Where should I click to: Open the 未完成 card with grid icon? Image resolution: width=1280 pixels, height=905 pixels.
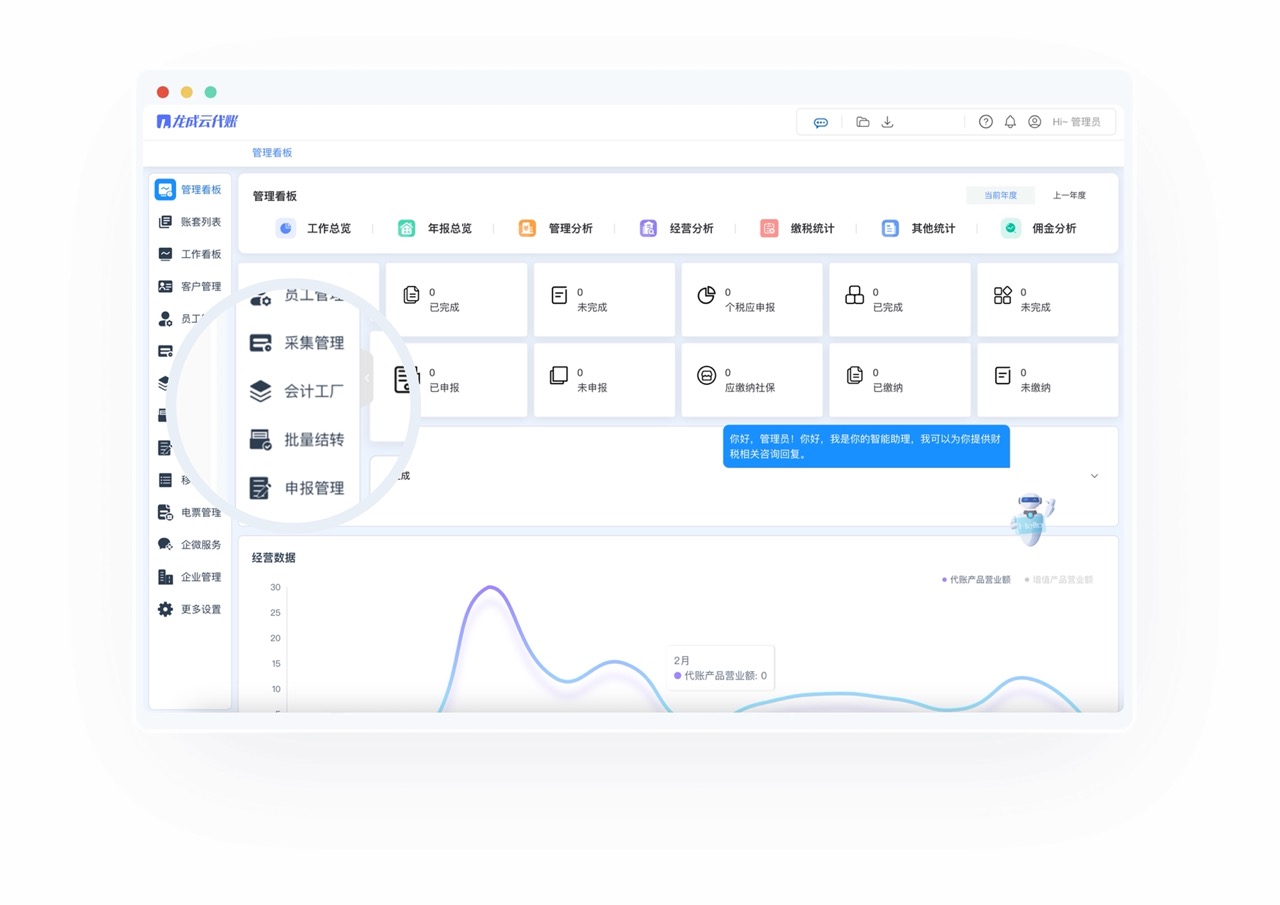[1048, 300]
